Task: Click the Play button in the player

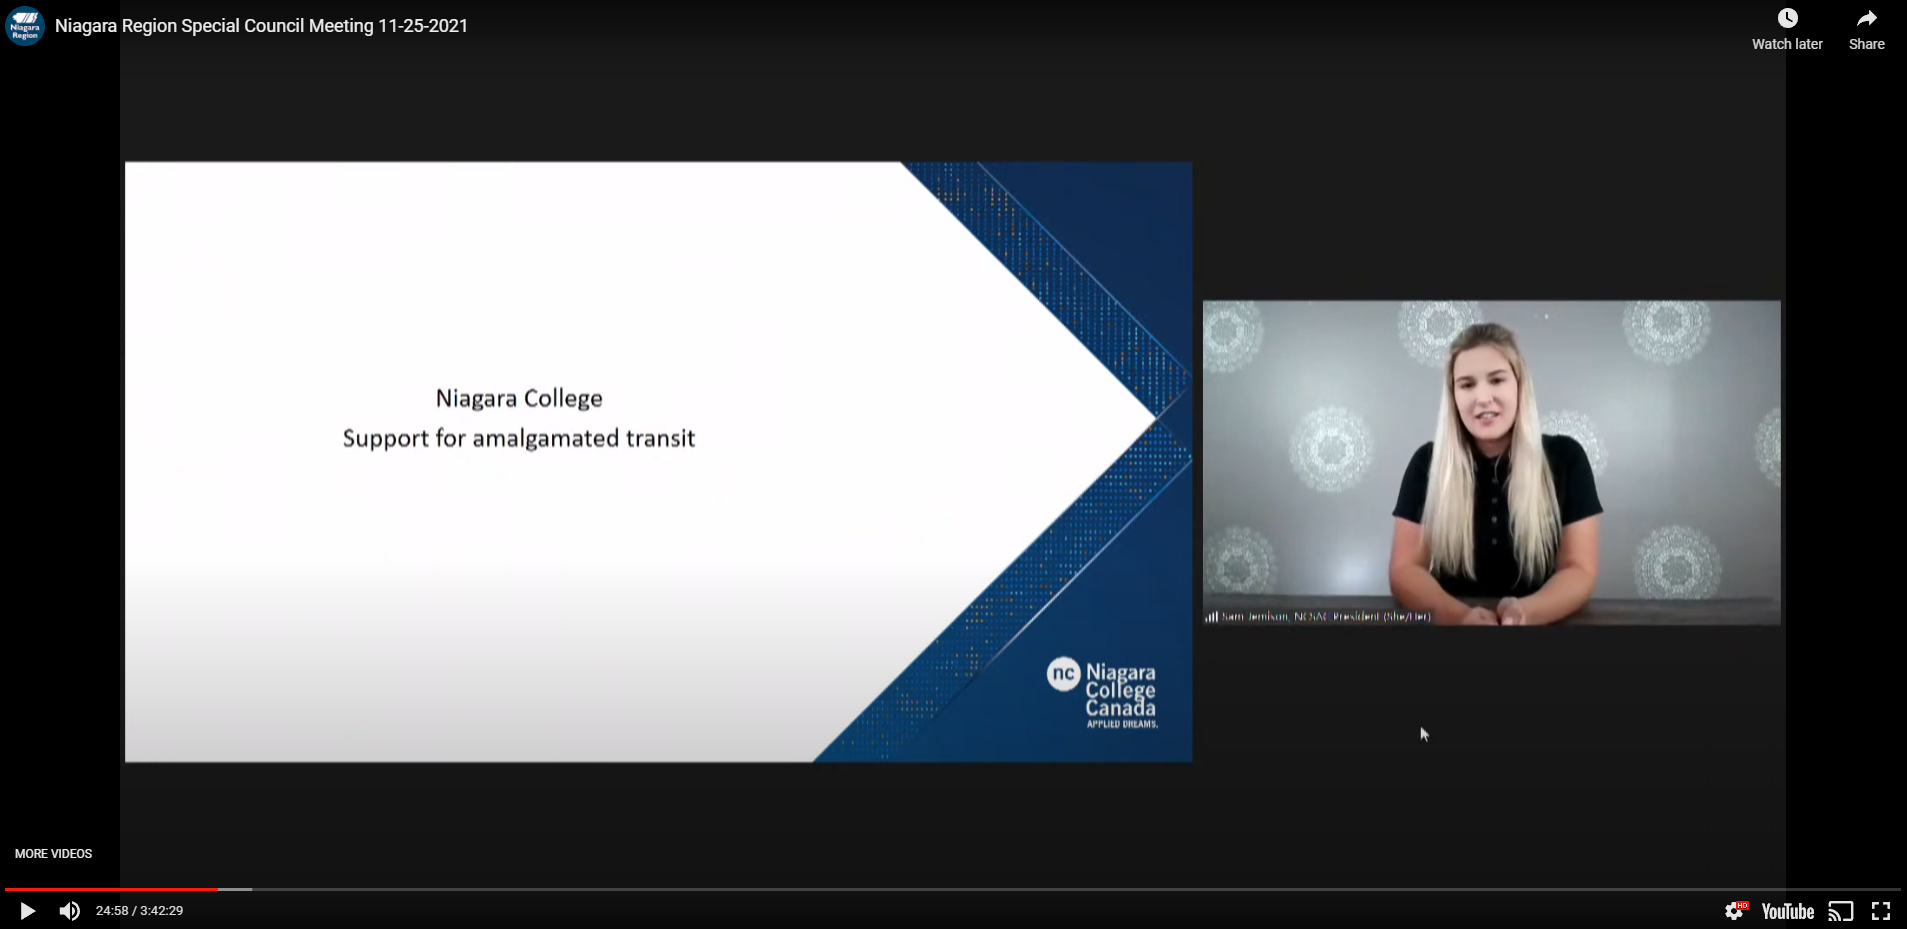Action: point(27,911)
